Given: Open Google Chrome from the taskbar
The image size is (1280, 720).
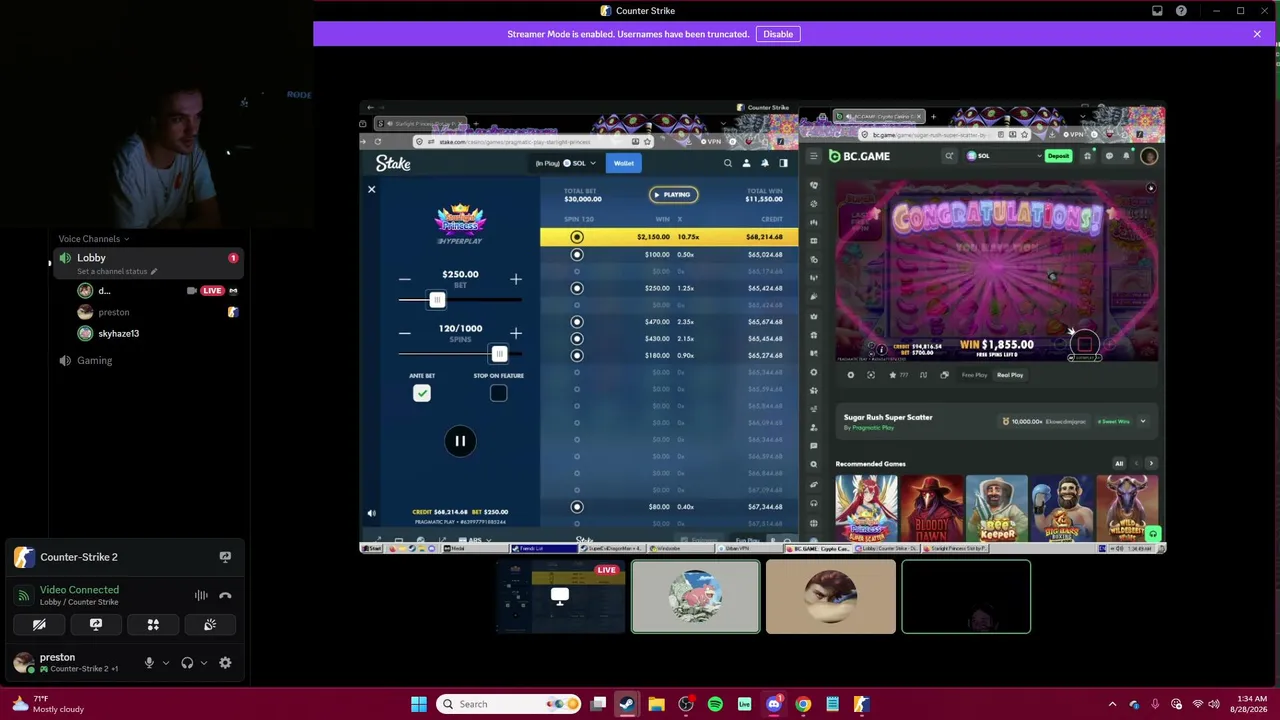Looking at the screenshot, I should (803, 704).
